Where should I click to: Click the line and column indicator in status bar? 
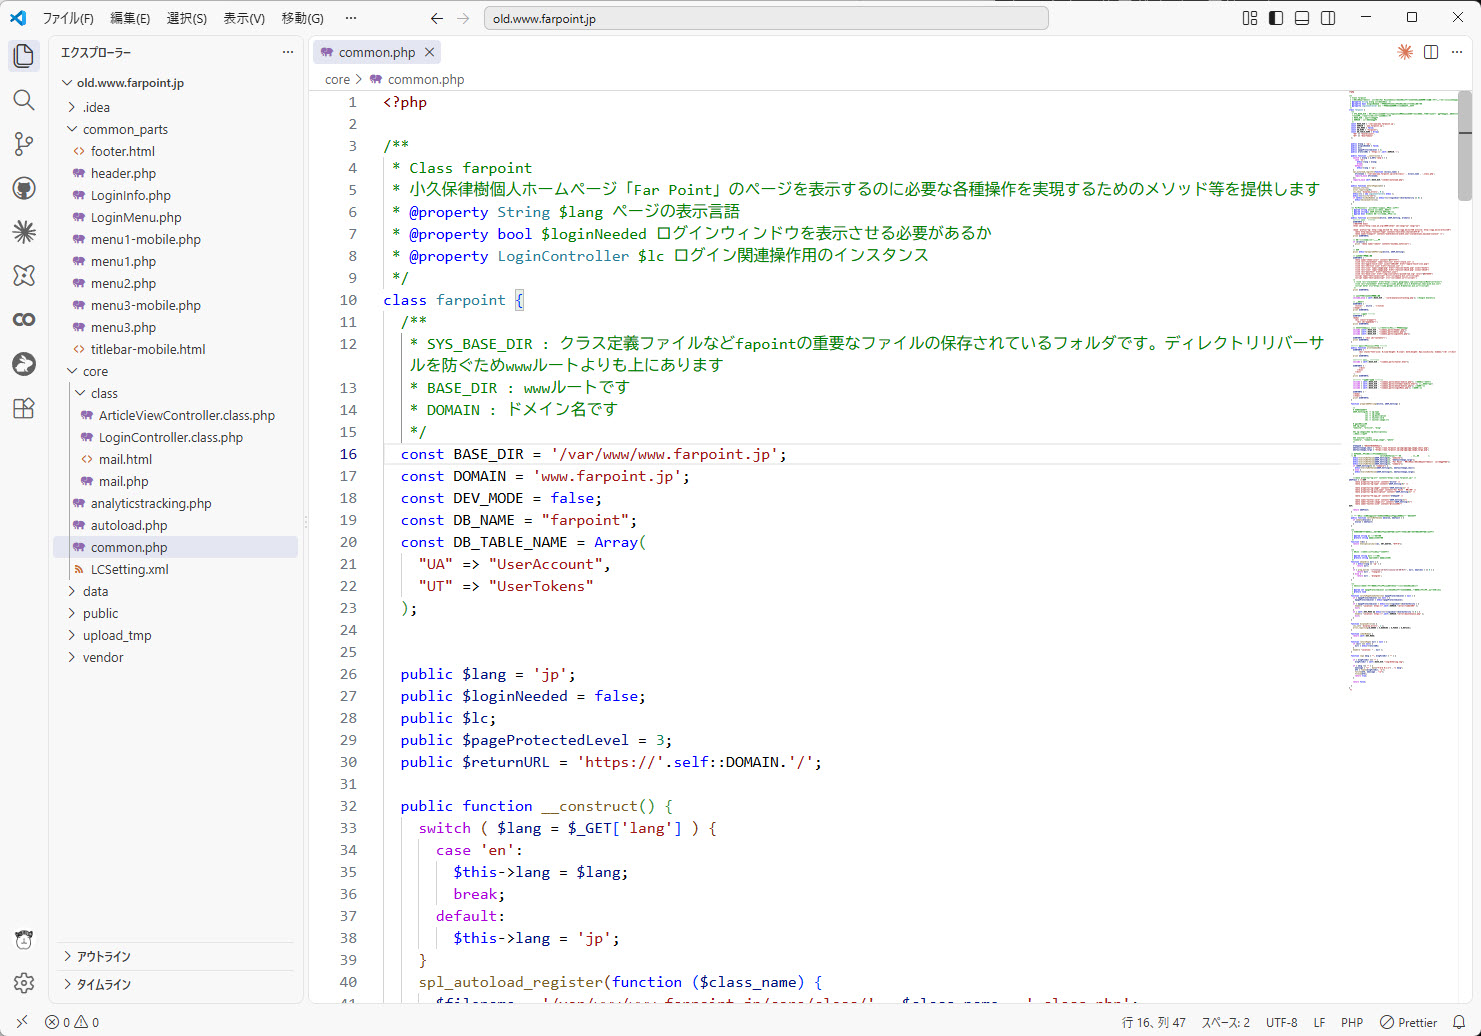coord(1154,1022)
